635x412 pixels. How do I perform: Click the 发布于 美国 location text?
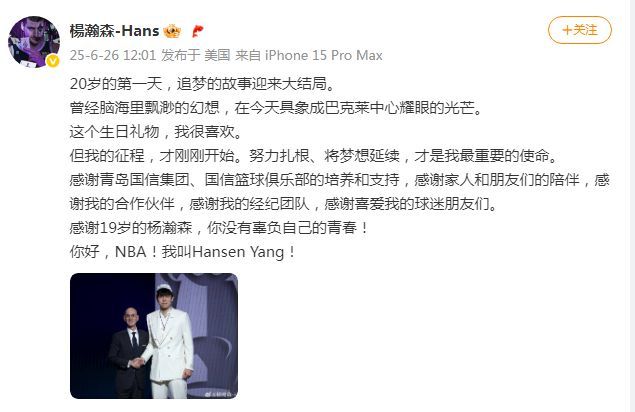[x=196, y=55]
